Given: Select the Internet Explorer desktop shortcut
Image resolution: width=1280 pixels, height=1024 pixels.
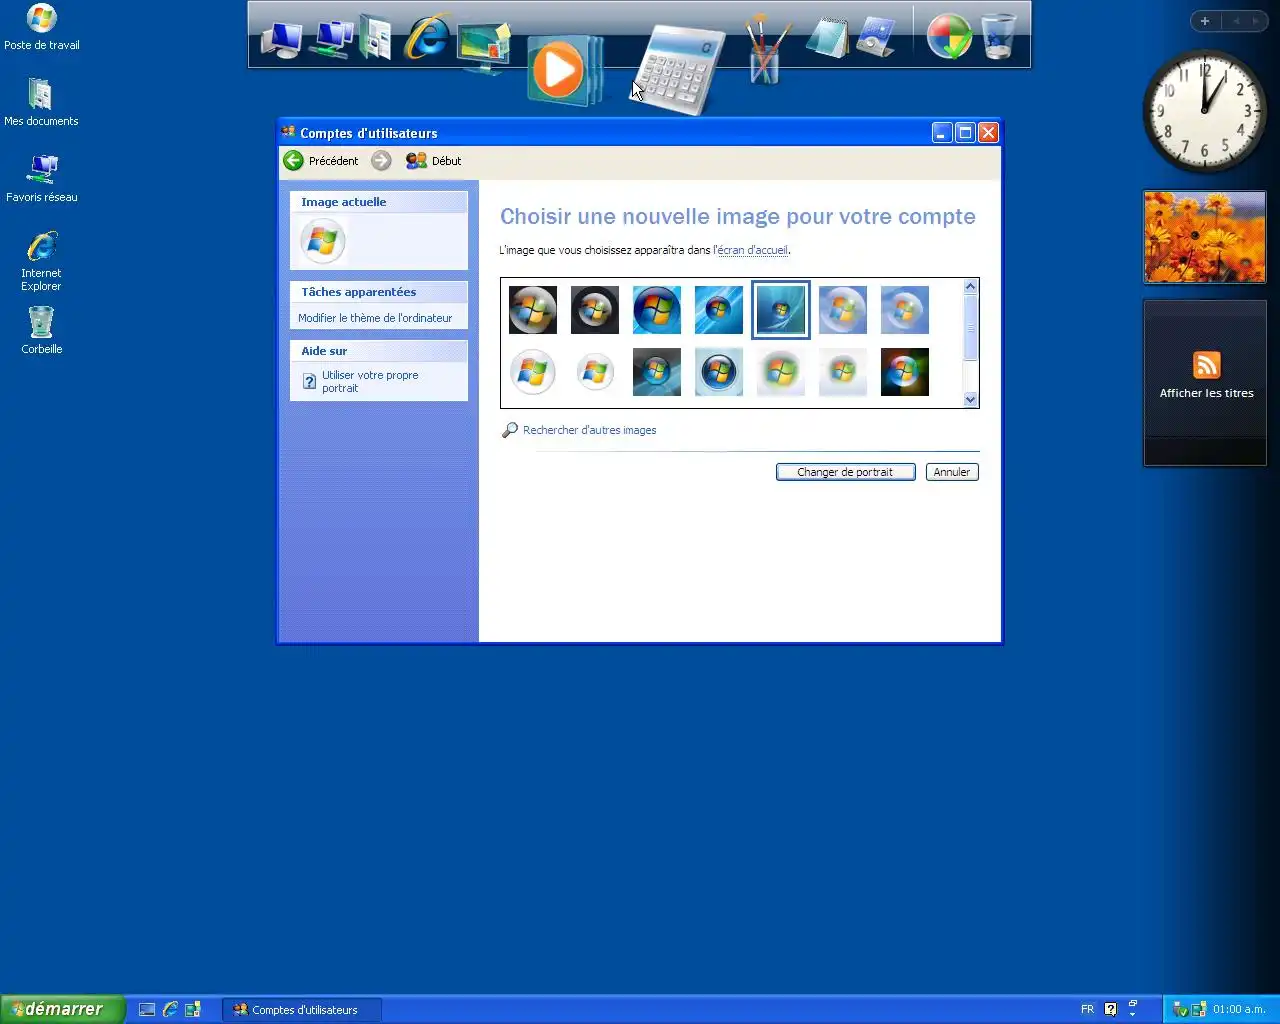Looking at the screenshot, I should (x=41, y=261).
